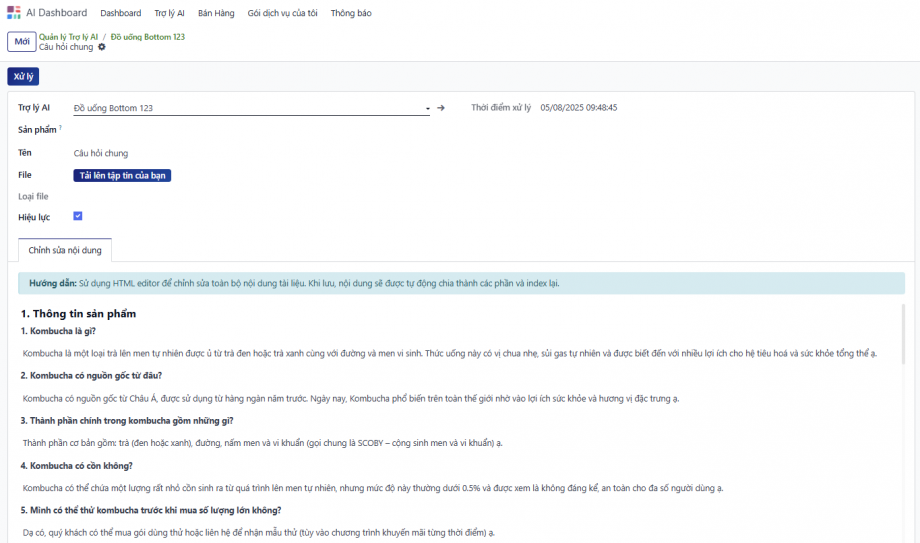Open the Gói dịch vụ của tôi menu
This screenshot has height=543, width=920.
[282, 13]
